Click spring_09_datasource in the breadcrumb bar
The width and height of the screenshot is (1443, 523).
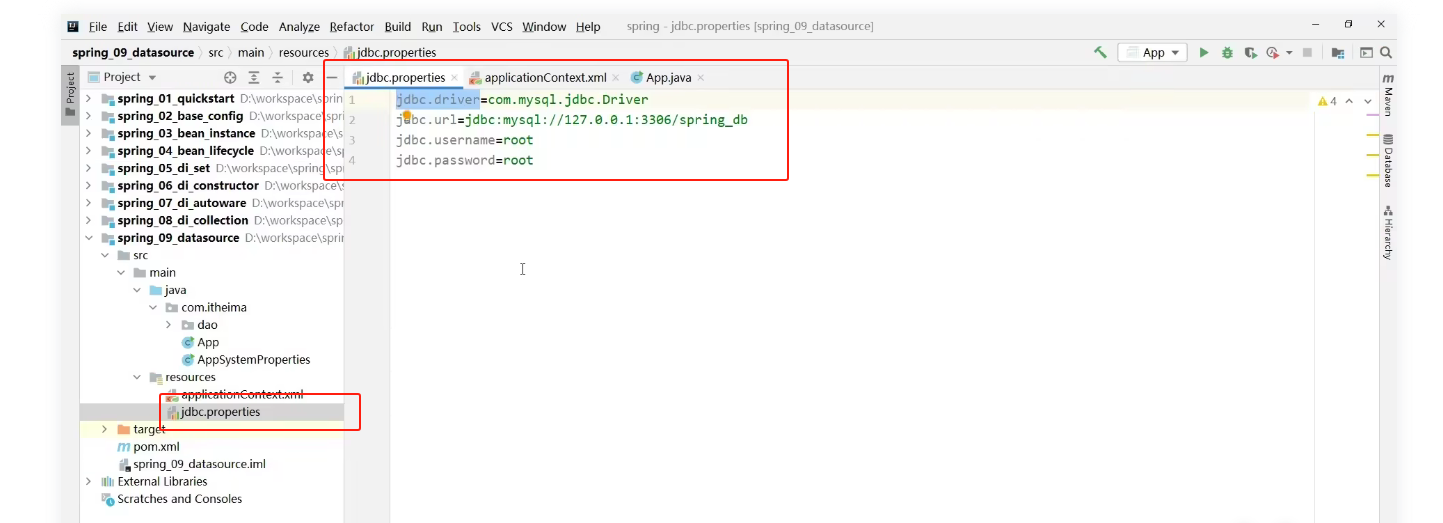click(133, 52)
